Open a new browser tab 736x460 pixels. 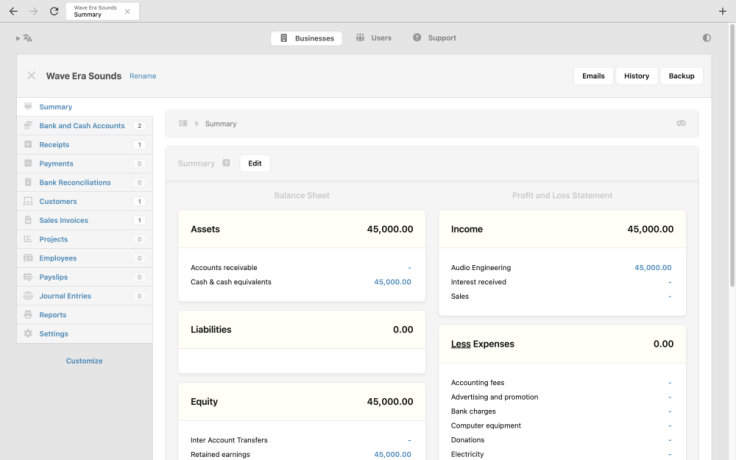coord(722,11)
